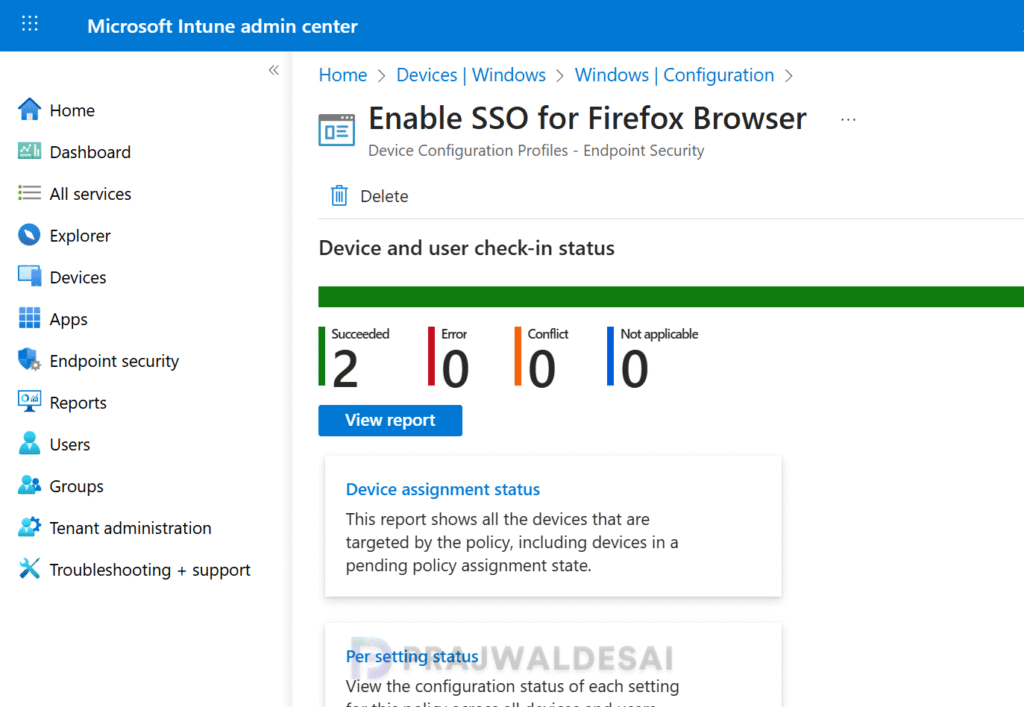Click the Device and user check-in status heading
This screenshot has width=1024, height=707.
coord(466,248)
